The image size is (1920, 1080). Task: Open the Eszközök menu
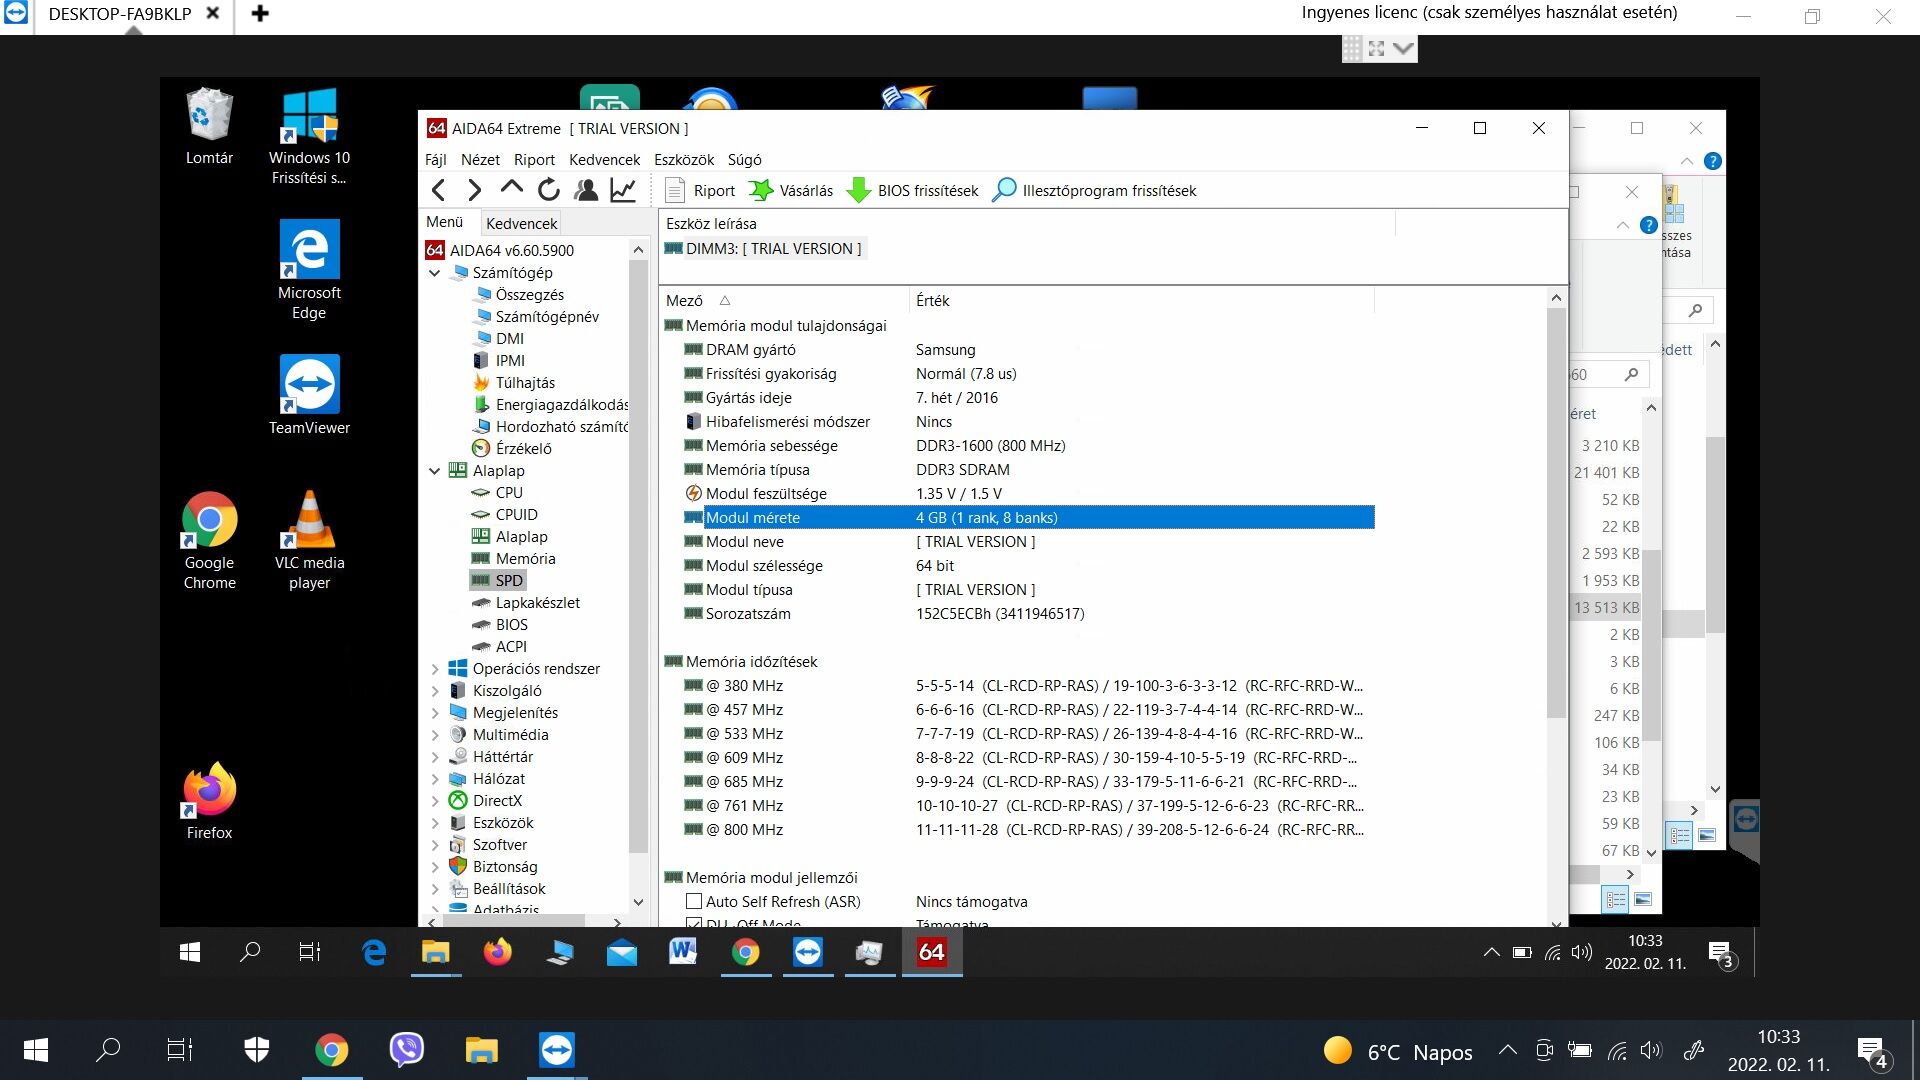(683, 160)
